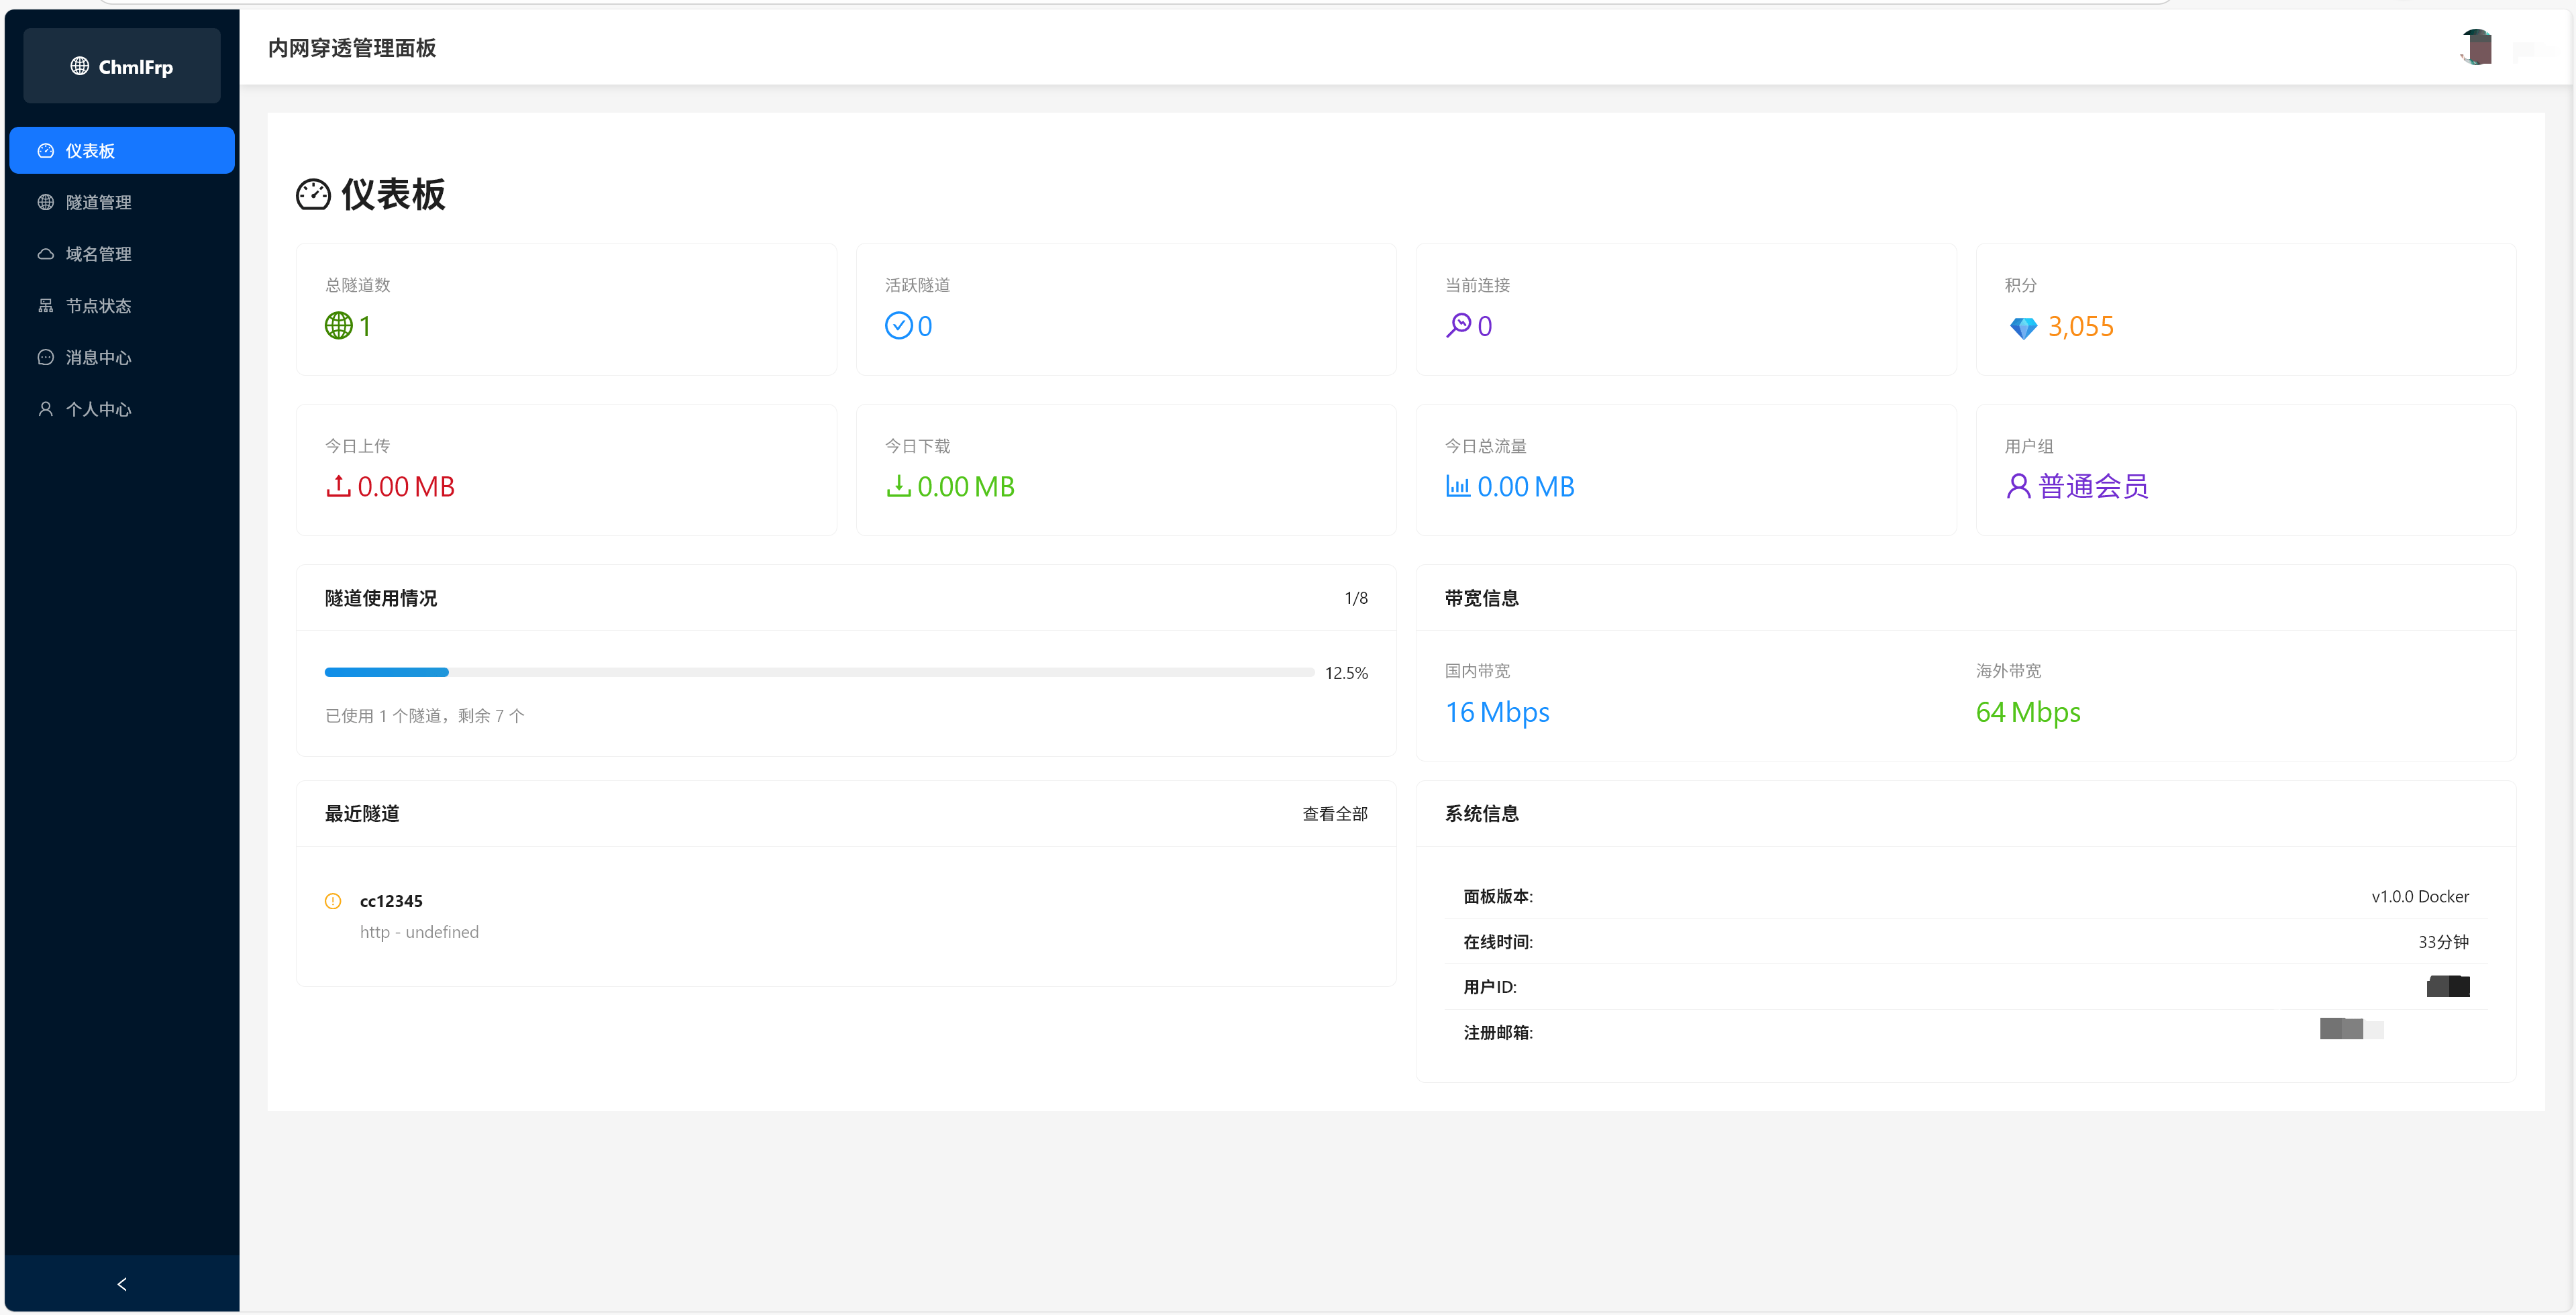Select the cc12345 tunnel entry
The image size is (2576, 1315).
pyautogui.click(x=391, y=900)
